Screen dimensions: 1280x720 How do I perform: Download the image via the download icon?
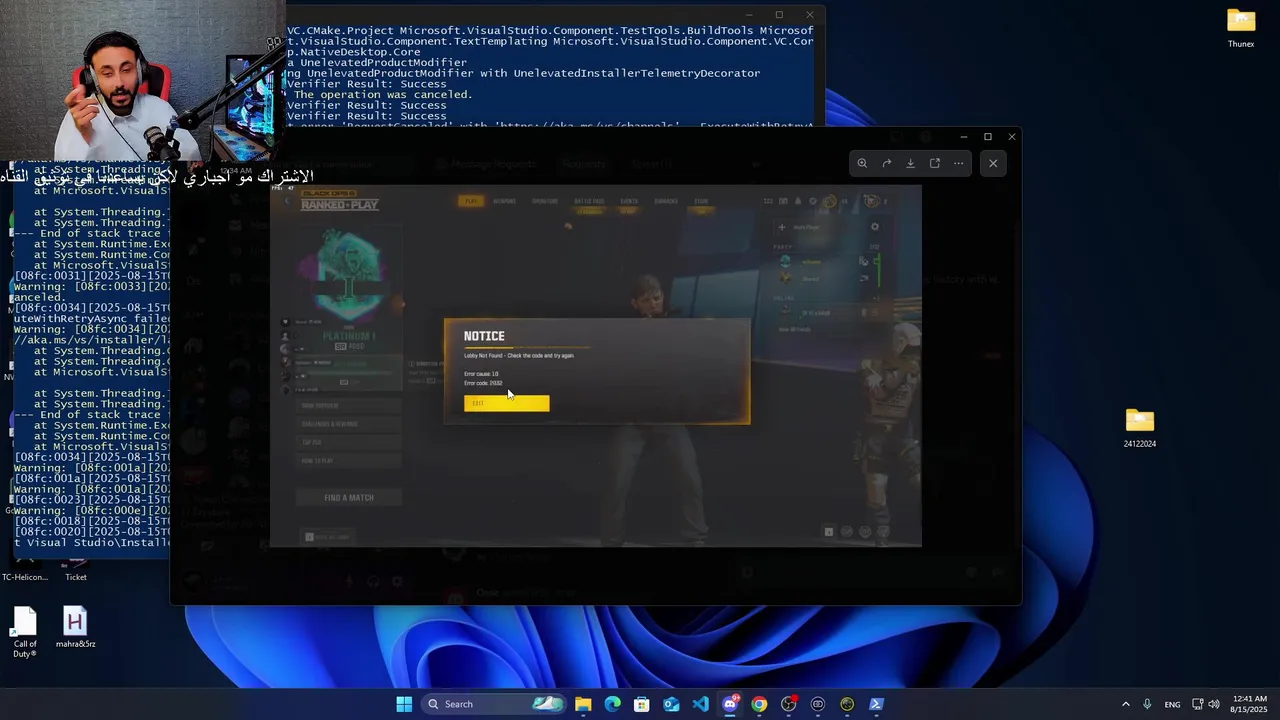pyautogui.click(x=910, y=163)
